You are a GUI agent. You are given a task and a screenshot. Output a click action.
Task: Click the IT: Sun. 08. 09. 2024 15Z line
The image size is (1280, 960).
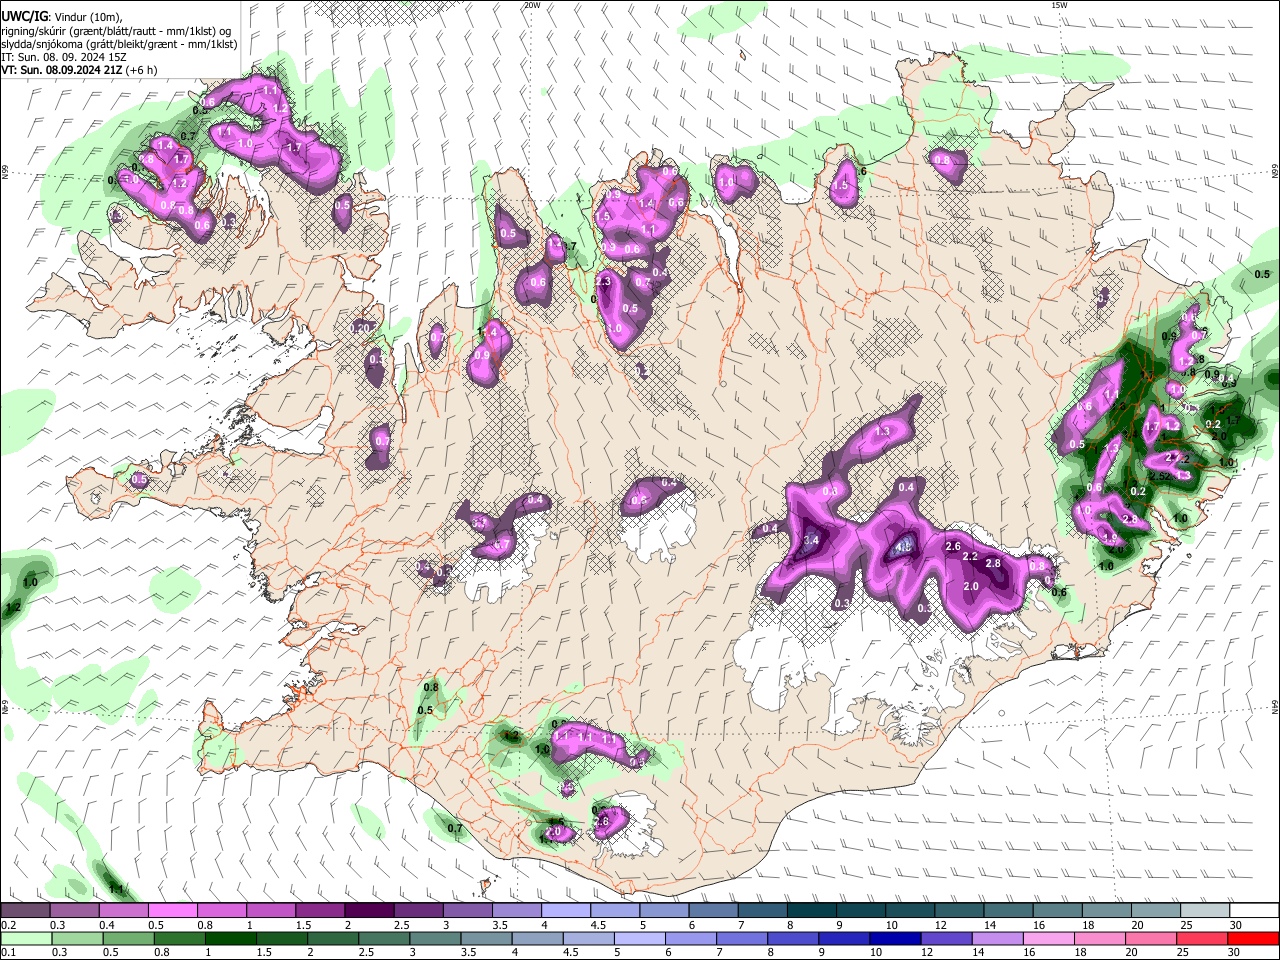tap(64, 58)
